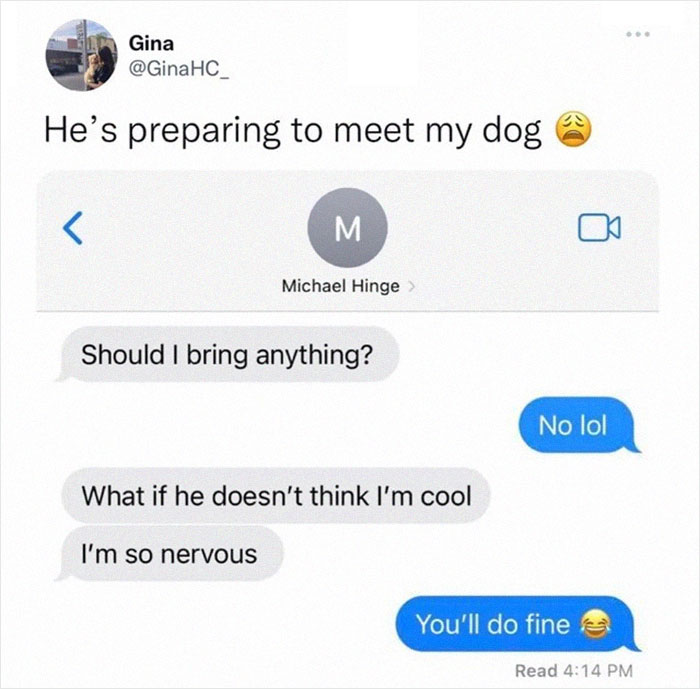Expand Michael Hinge contact details chevron
700x689 pixels.
click(x=412, y=286)
